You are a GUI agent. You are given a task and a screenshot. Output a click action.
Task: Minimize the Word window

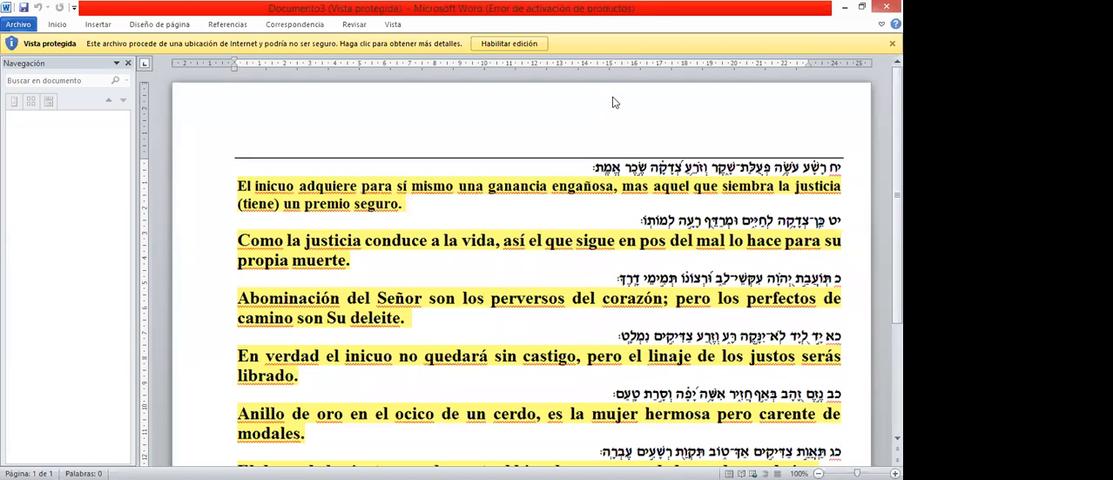point(845,6)
